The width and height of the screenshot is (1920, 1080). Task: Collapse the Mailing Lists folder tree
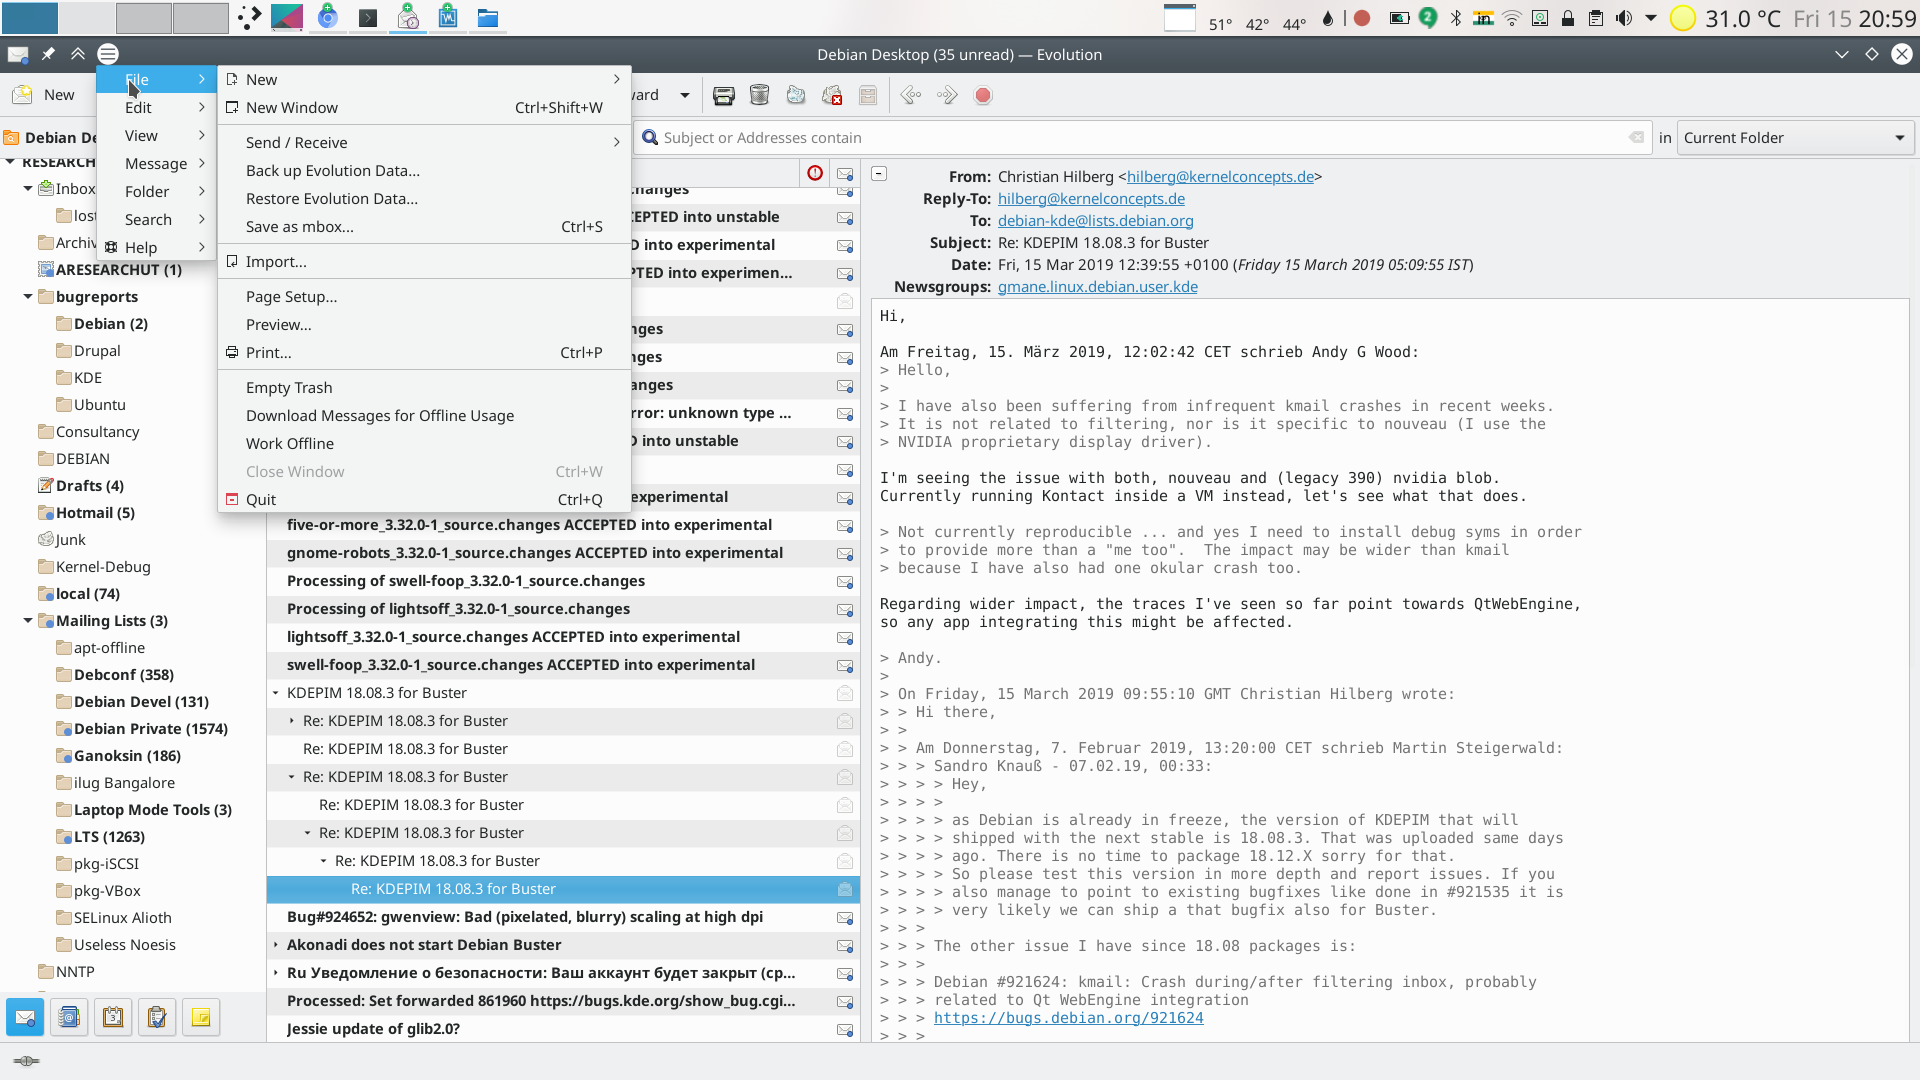point(28,621)
